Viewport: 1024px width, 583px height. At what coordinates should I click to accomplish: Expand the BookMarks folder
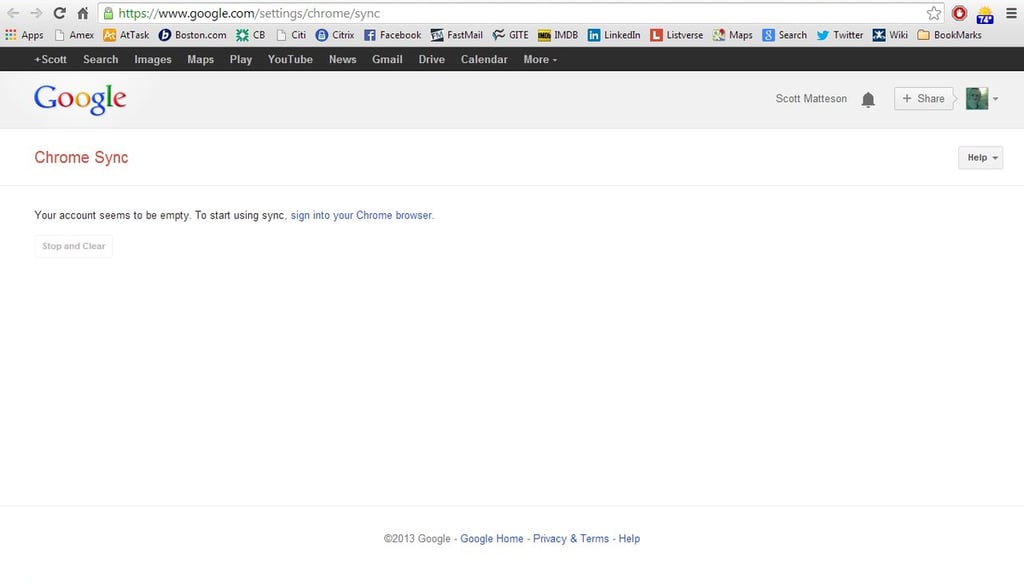[x=950, y=35]
